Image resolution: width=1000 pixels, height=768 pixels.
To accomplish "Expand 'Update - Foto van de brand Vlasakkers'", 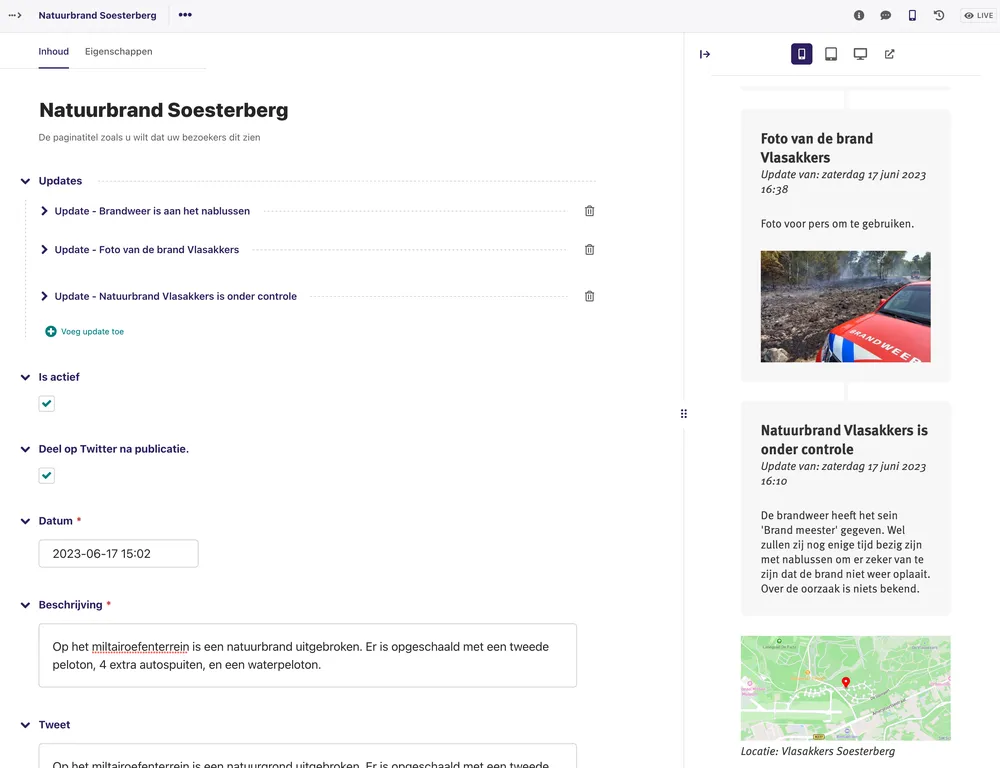I will pyautogui.click(x=43, y=249).
